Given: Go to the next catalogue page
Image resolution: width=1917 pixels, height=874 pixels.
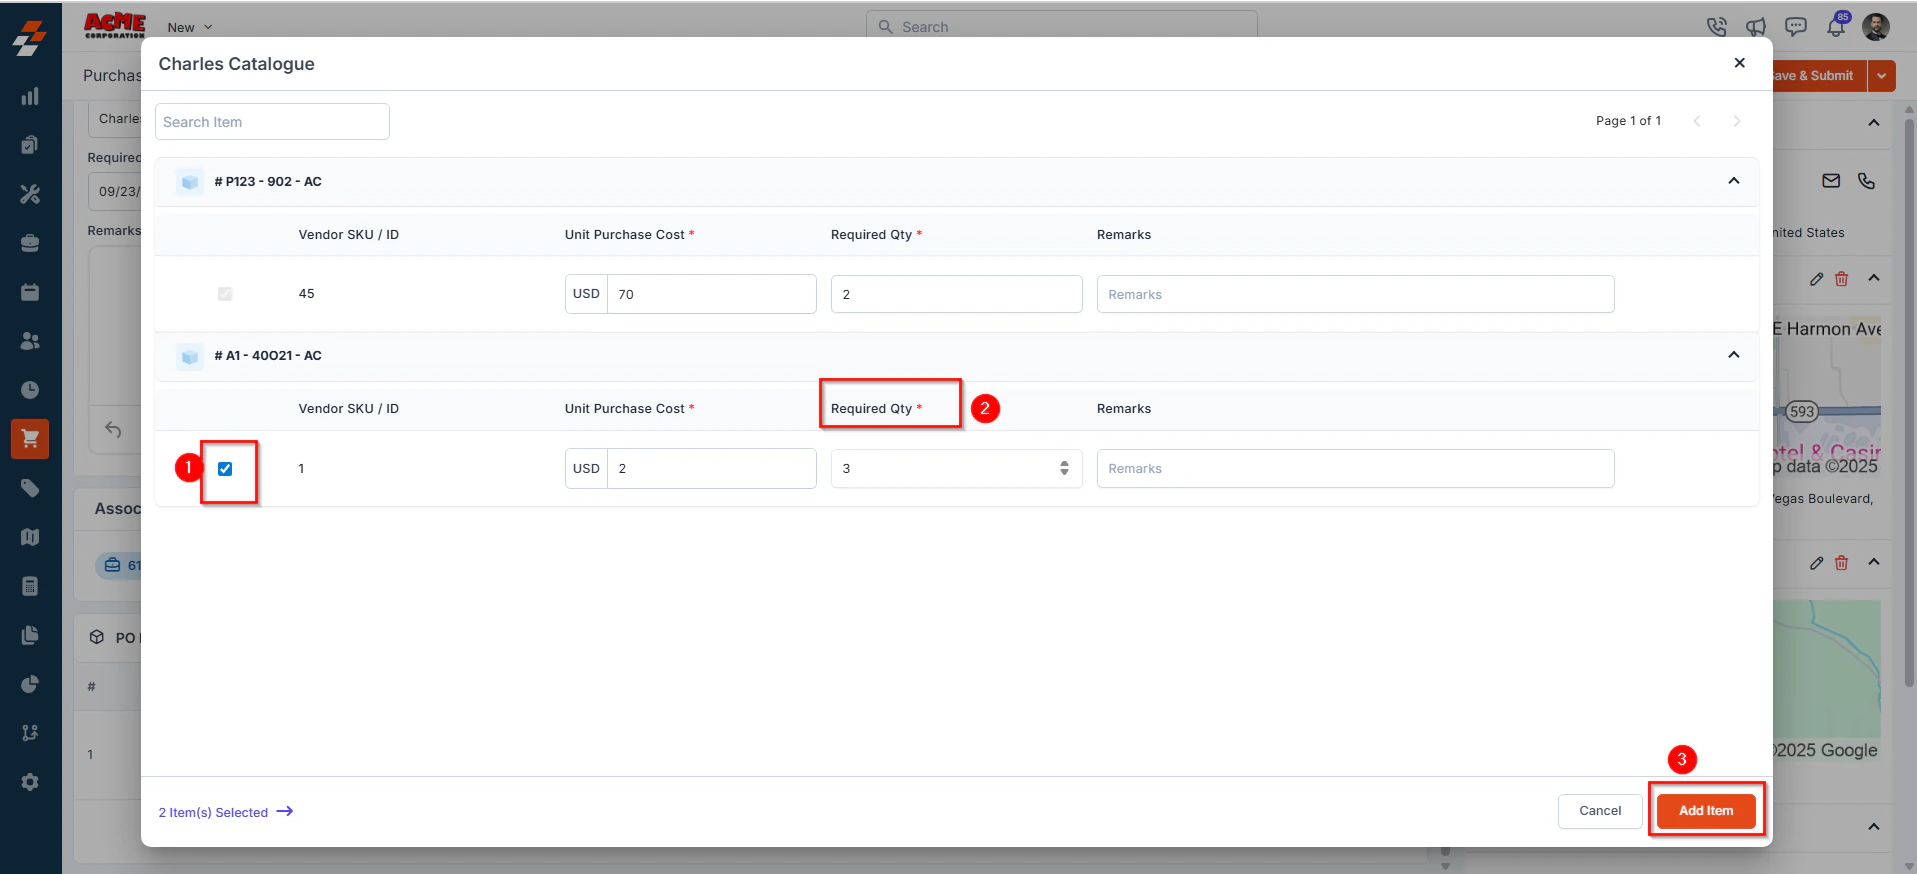Looking at the screenshot, I should click(x=1737, y=121).
